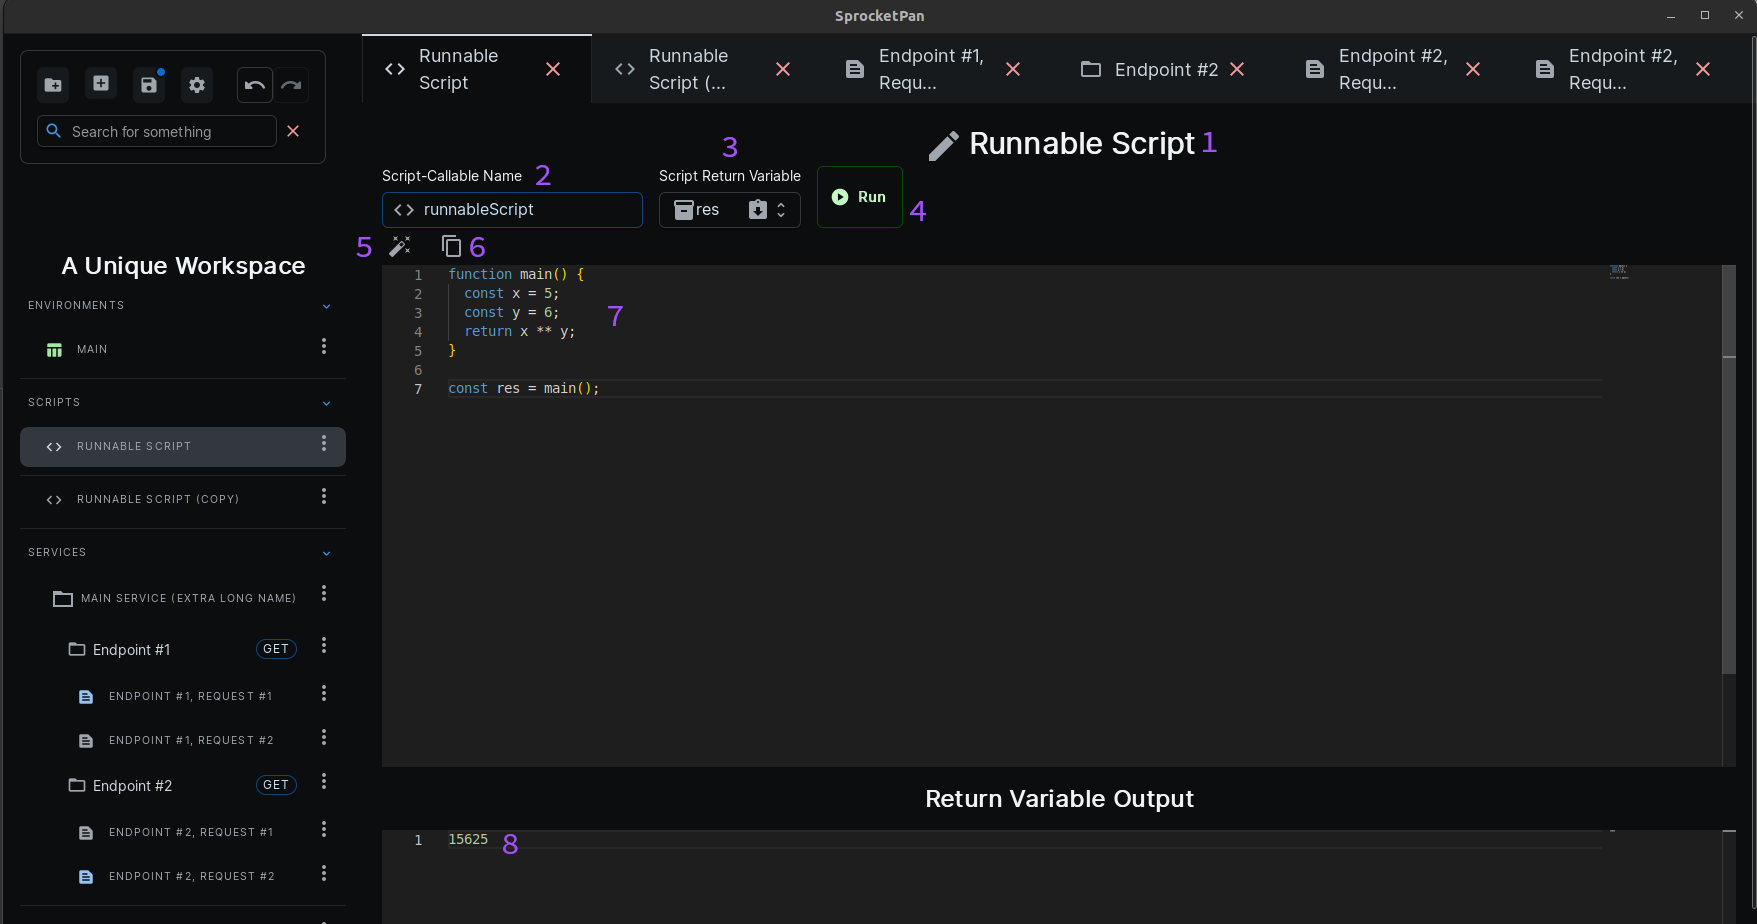Run the script
1757x924 pixels.
(x=860, y=197)
